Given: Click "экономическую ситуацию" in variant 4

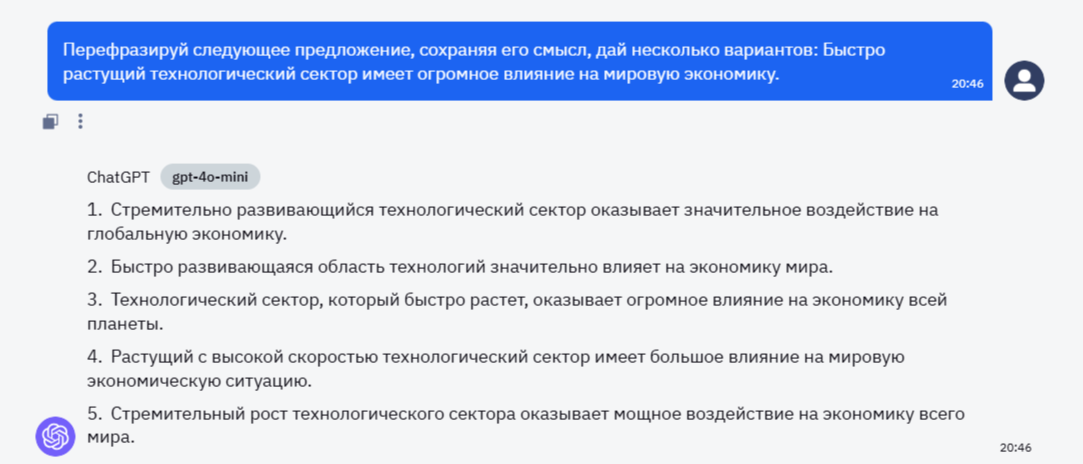Looking at the screenshot, I should pos(199,381).
